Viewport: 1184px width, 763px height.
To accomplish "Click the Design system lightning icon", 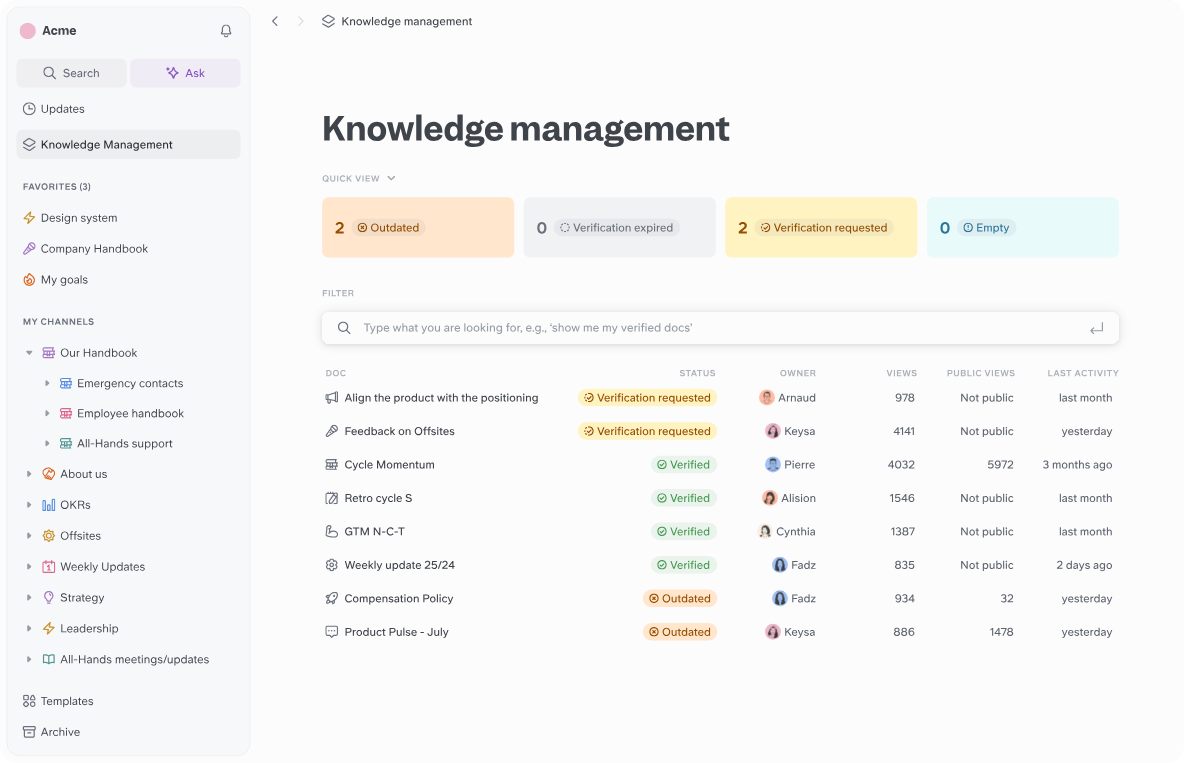I will [x=29, y=218].
